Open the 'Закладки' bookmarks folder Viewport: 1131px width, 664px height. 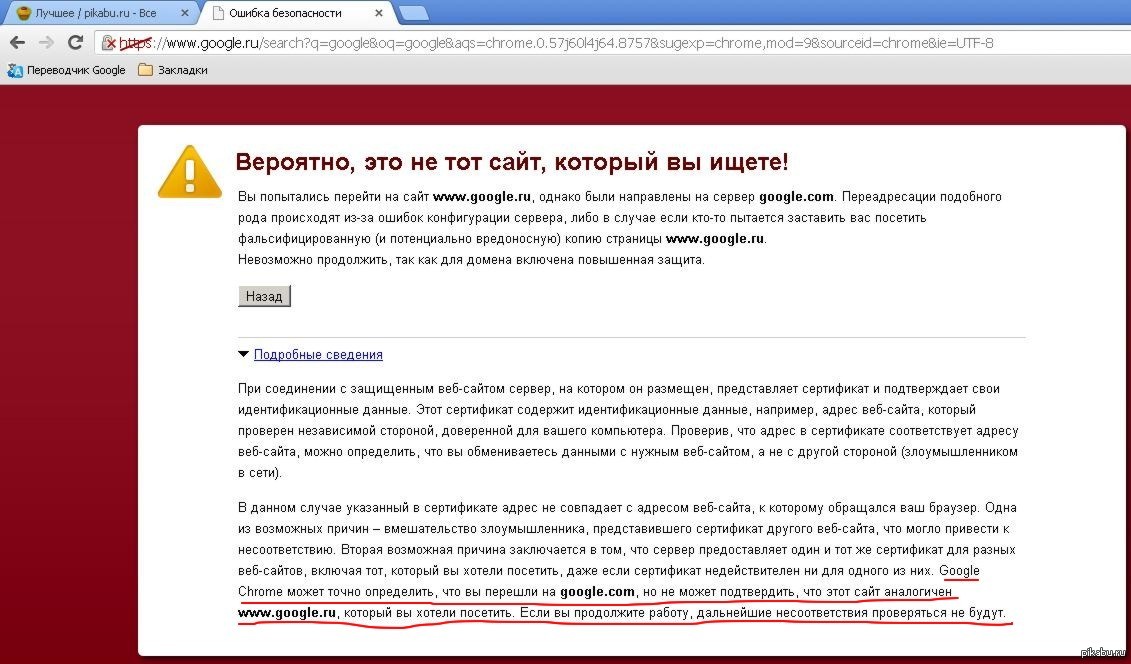tap(172, 70)
